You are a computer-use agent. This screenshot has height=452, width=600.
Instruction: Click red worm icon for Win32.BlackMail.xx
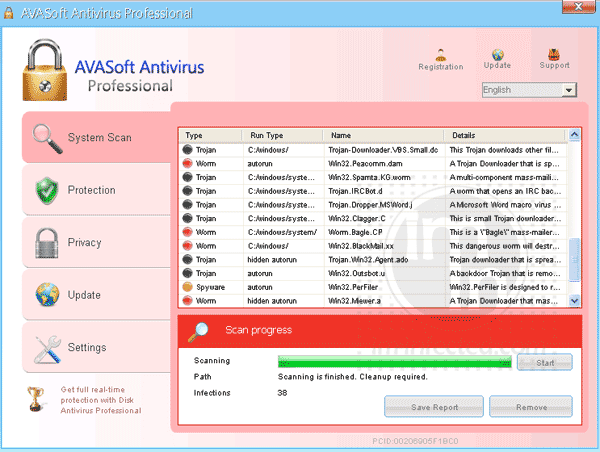point(188,246)
